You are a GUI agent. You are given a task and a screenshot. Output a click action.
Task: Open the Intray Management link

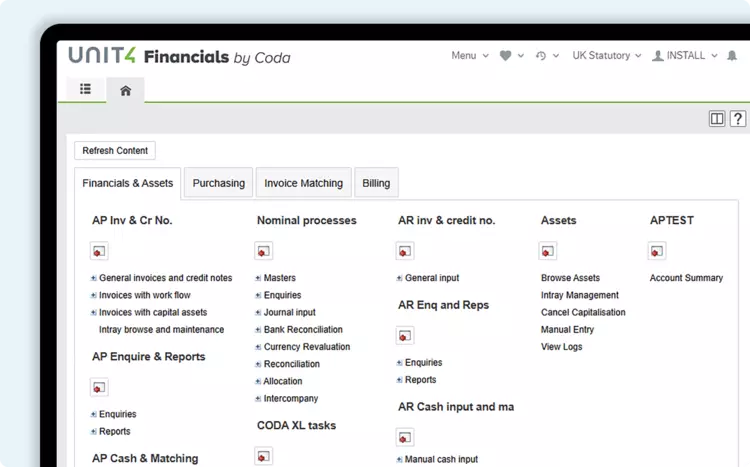(580, 295)
